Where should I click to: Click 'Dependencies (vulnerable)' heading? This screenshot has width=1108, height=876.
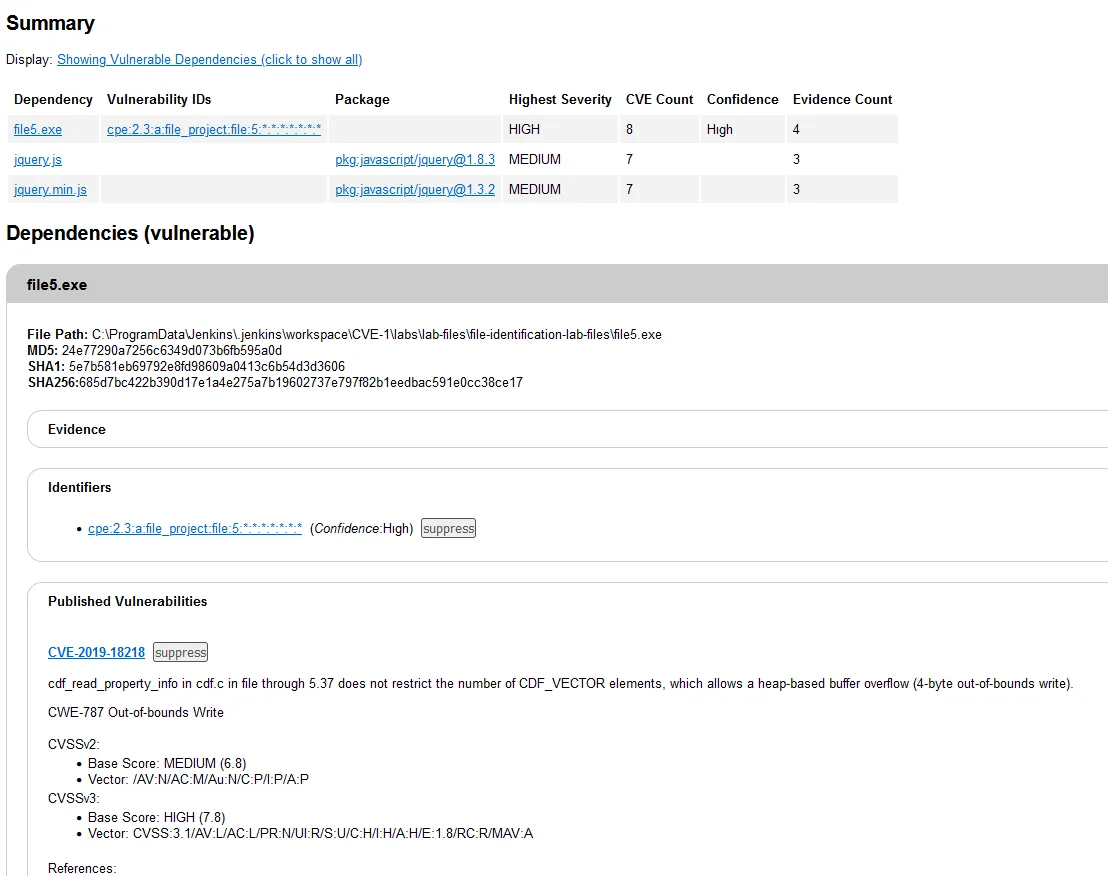[x=130, y=233]
